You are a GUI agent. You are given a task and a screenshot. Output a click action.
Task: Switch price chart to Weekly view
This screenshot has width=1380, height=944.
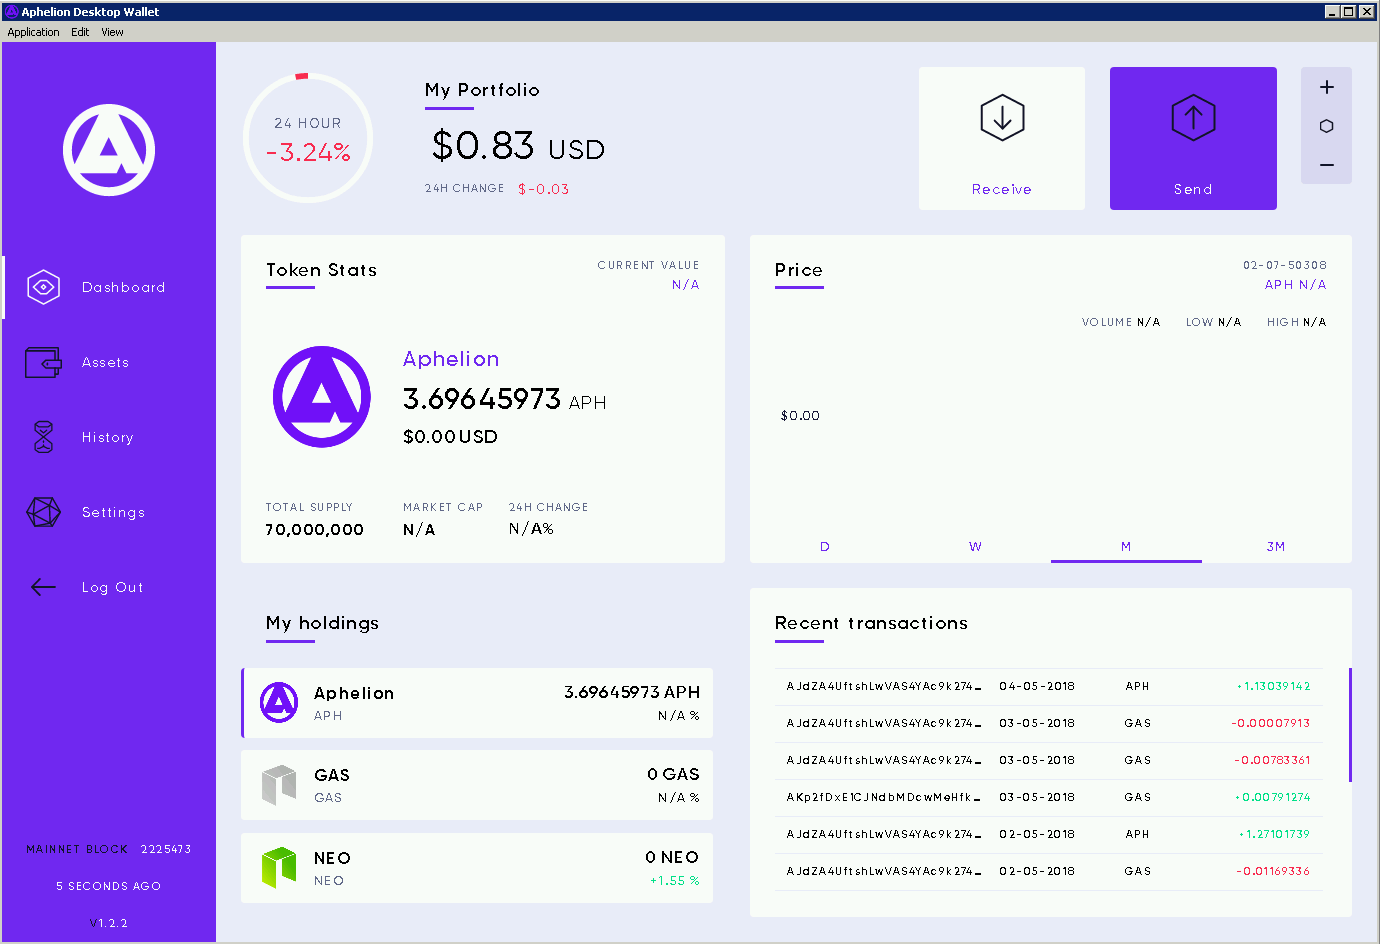pos(975,547)
